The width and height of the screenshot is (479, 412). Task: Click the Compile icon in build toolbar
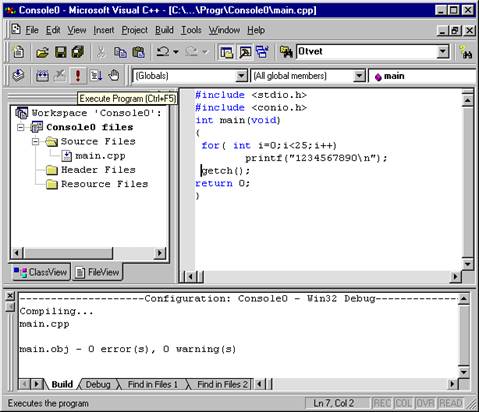pos(18,76)
